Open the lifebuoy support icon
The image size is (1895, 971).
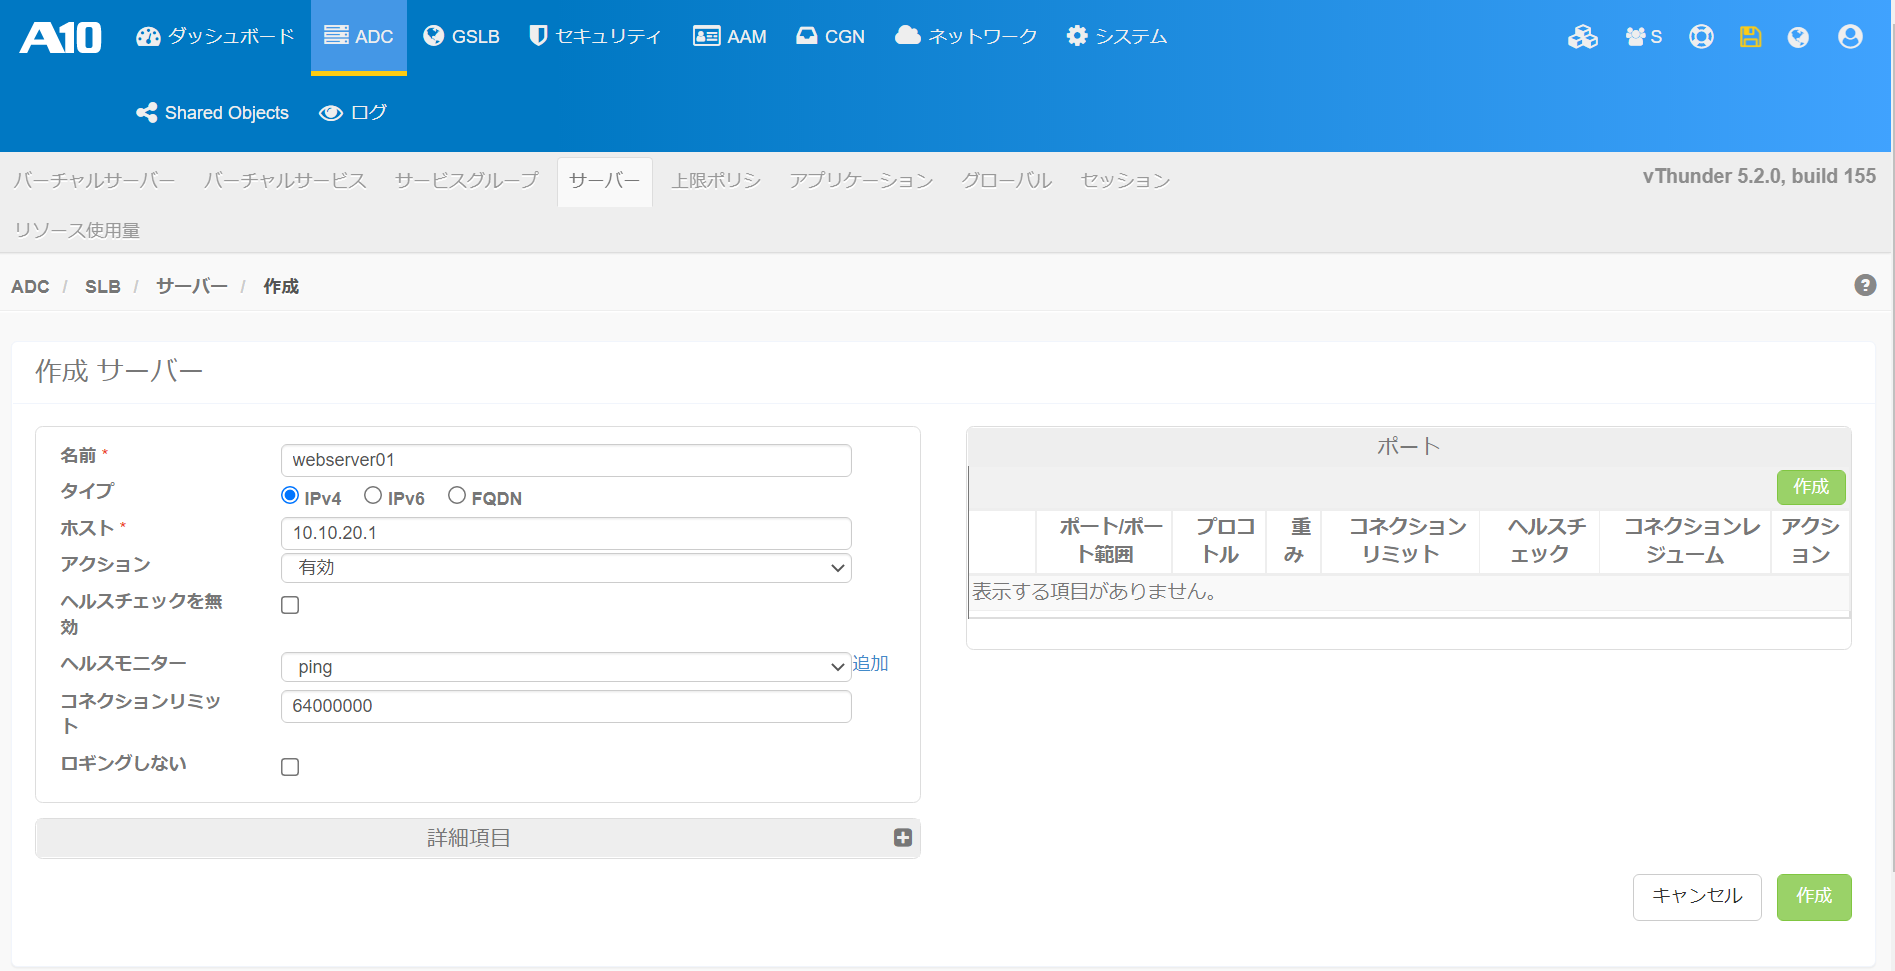tap(1701, 37)
